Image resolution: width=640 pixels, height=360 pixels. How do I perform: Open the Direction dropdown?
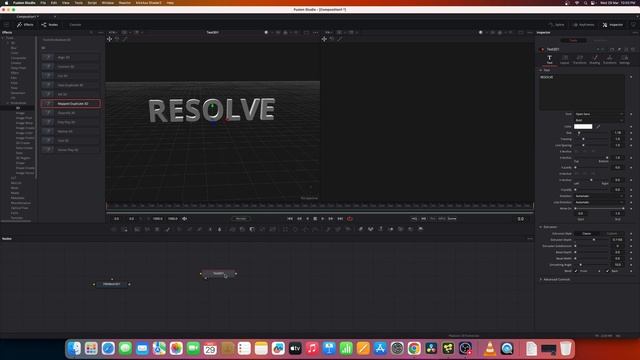[599, 196]
